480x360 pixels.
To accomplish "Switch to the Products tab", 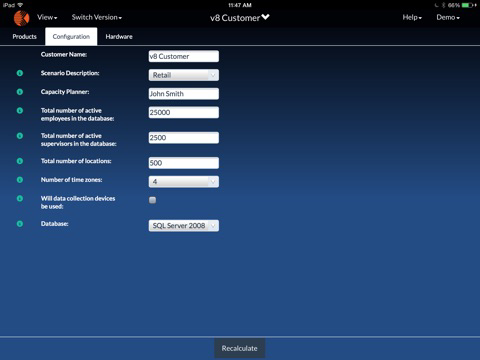I will (x=24, y=37).
